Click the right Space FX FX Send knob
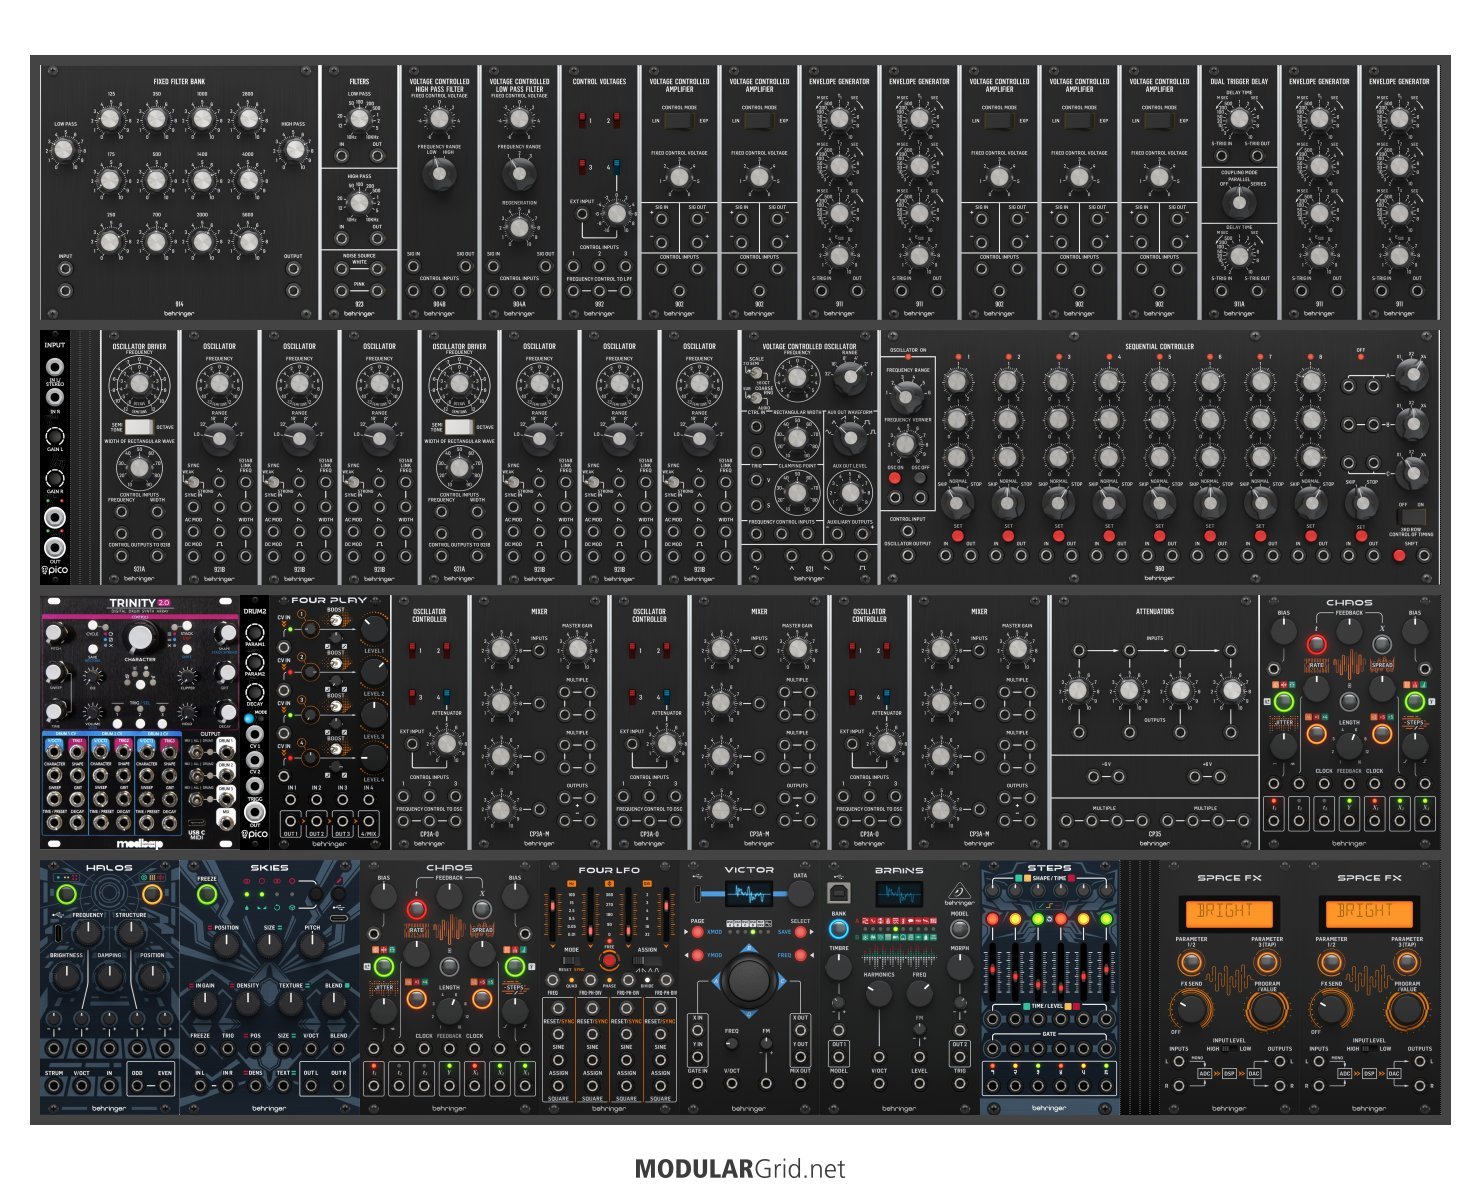This screenshot has width=1481, height=1190. tap(1331, 1009)
